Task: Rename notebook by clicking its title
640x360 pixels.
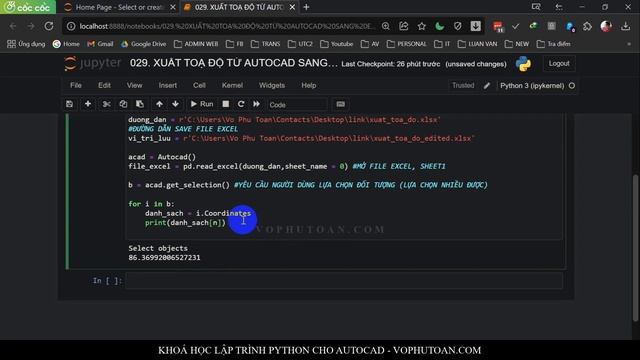Action: click(x=233, y=63)
